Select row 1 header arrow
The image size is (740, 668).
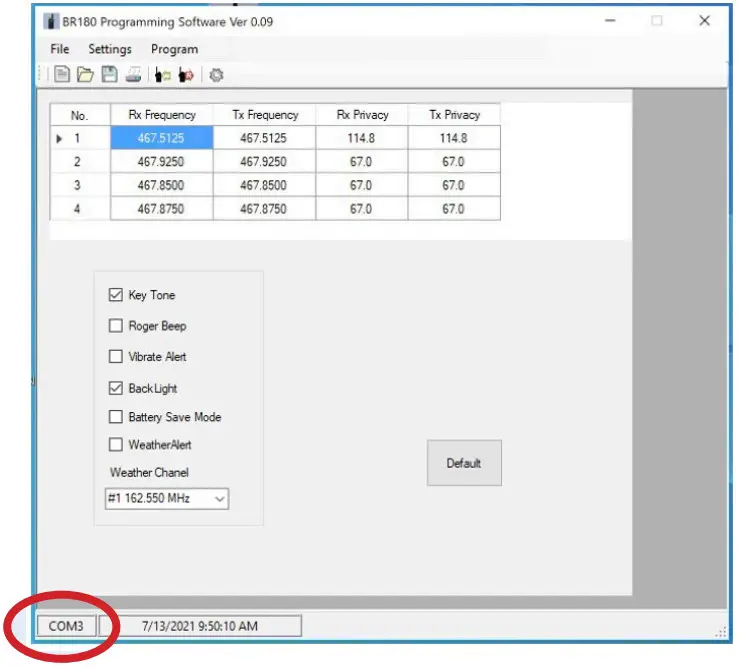[59, 138]
